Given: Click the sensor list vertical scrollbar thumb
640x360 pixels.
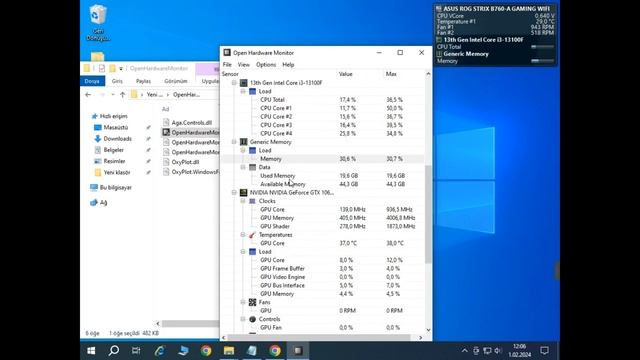Looking at the screenshot, I should click(428, 214).
